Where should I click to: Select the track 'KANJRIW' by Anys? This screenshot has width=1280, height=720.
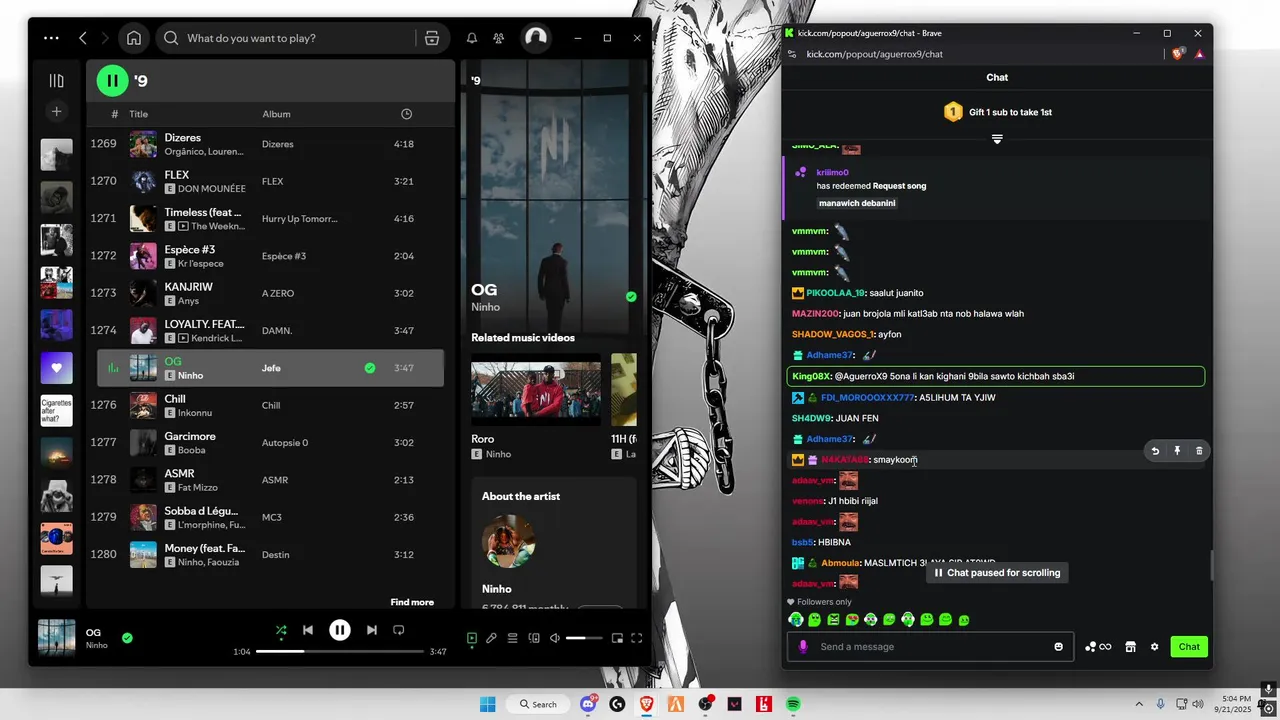[270, 293]
